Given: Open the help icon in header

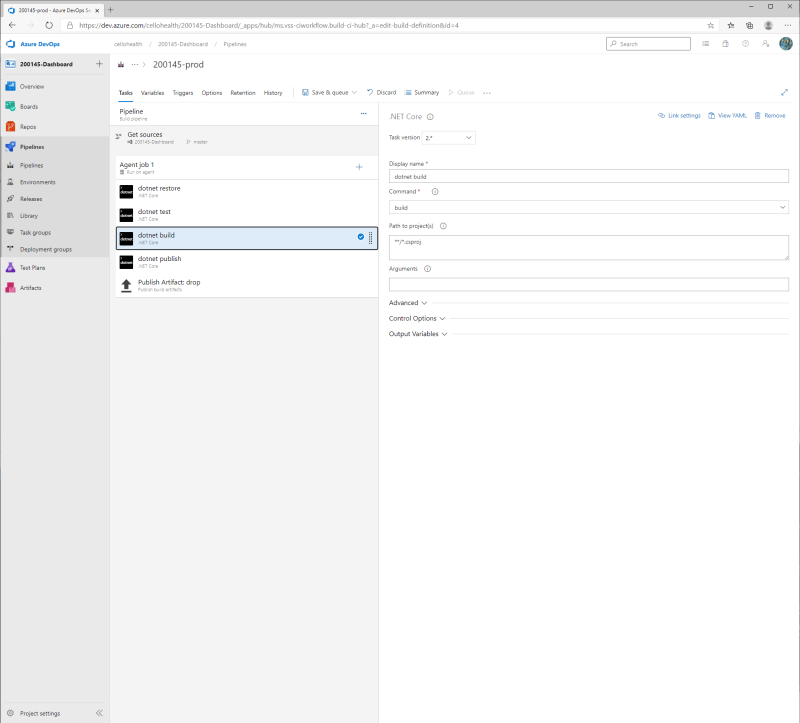Looking at the screenshot, I should tap(745, 44).
